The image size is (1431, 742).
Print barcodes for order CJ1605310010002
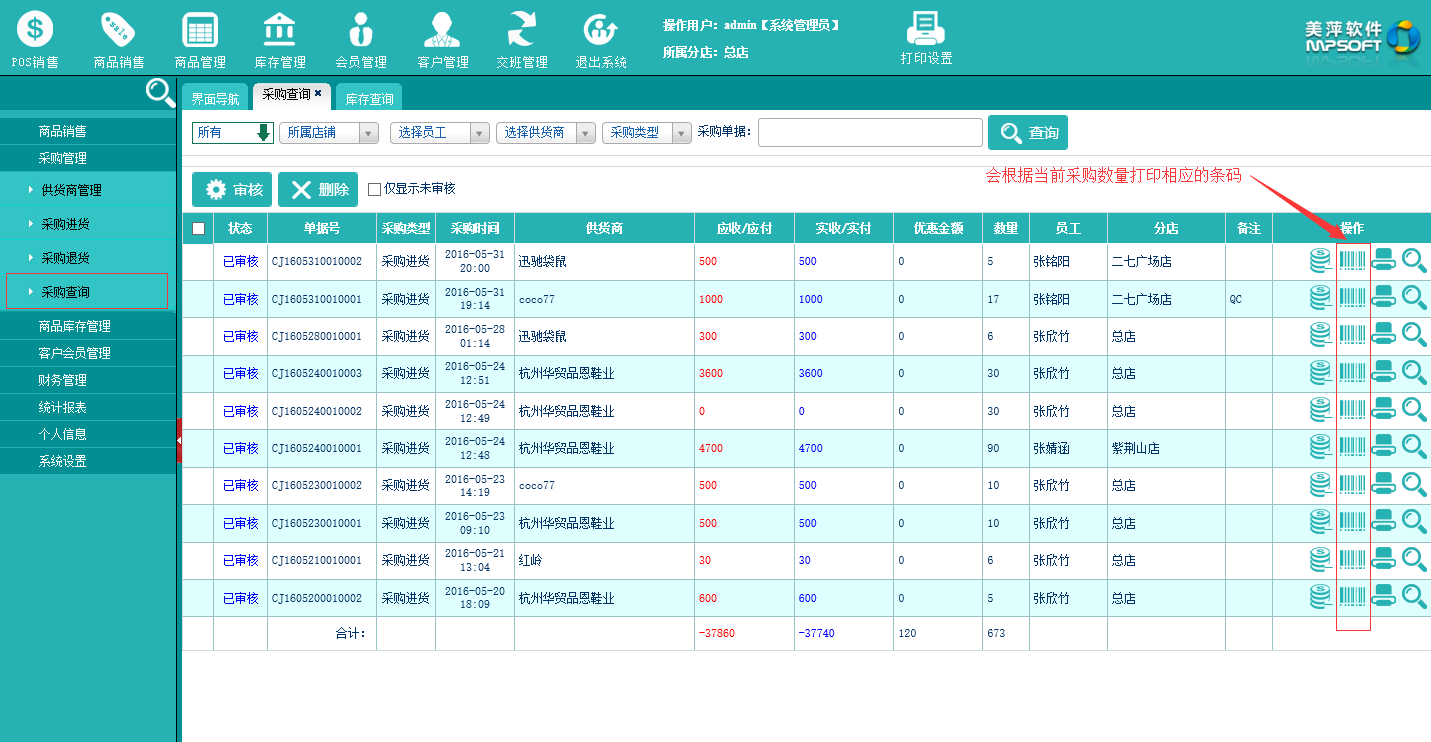pos(1353,261)
